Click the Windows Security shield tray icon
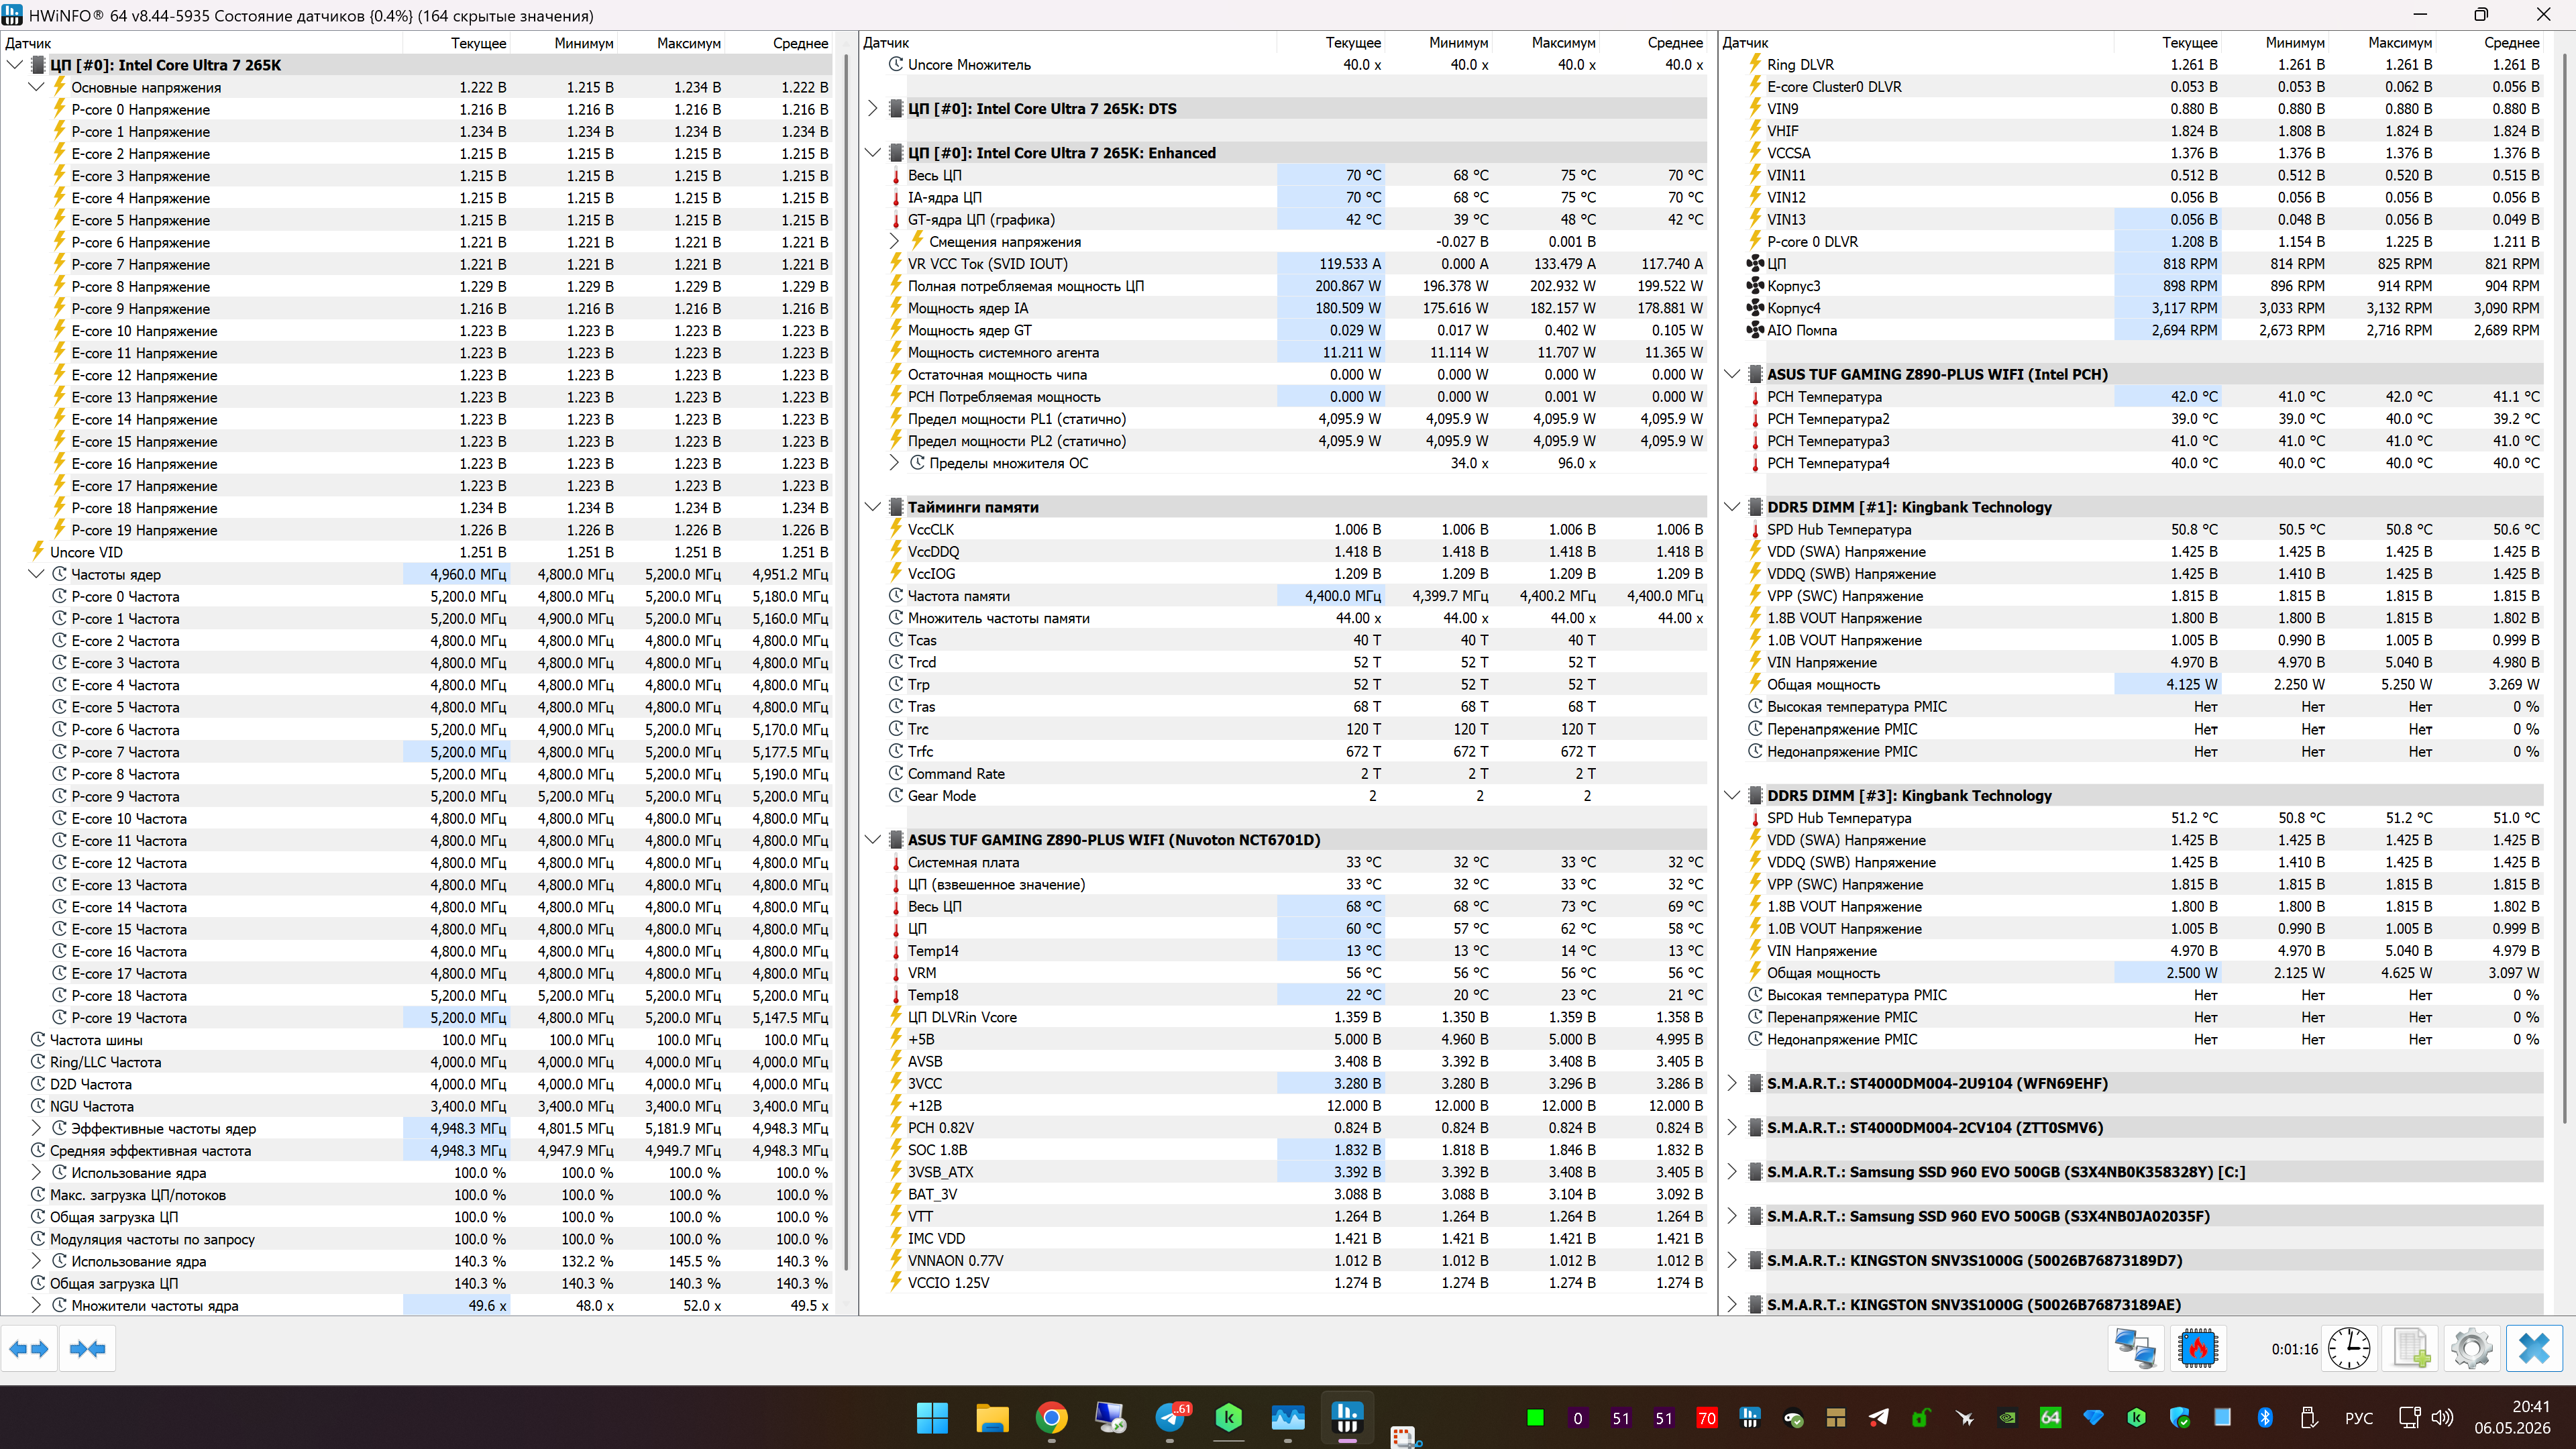This screenshot has height=1449, width=2576. 2180,1417
